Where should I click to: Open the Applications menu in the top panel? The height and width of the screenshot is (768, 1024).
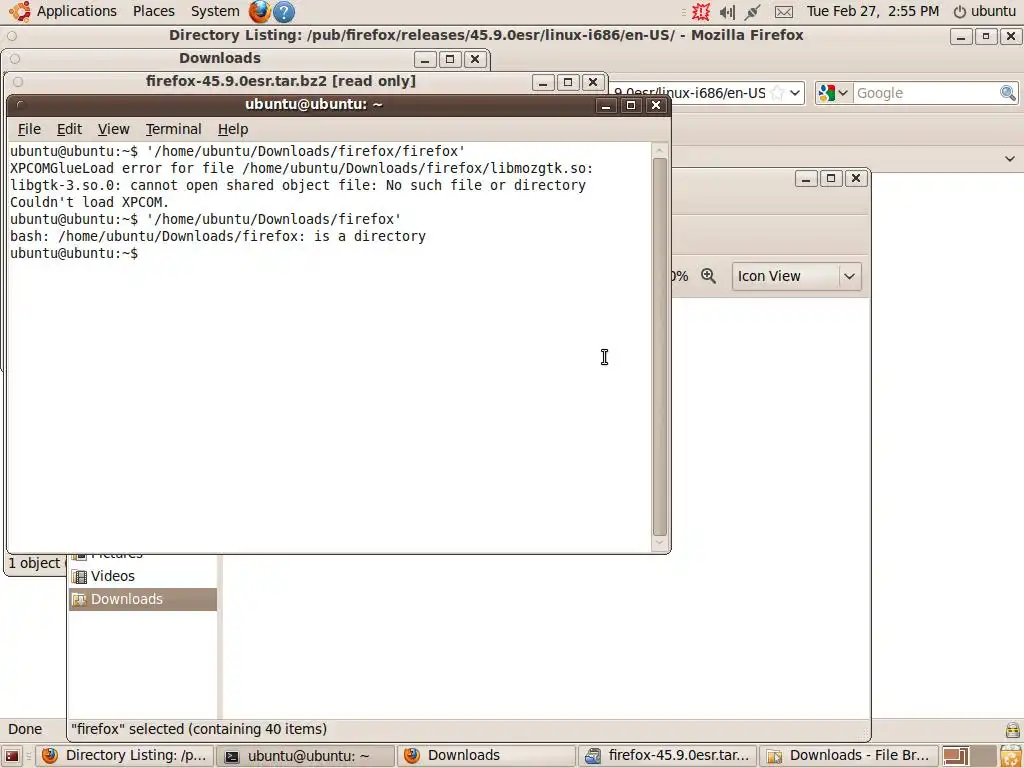(76, 11)
